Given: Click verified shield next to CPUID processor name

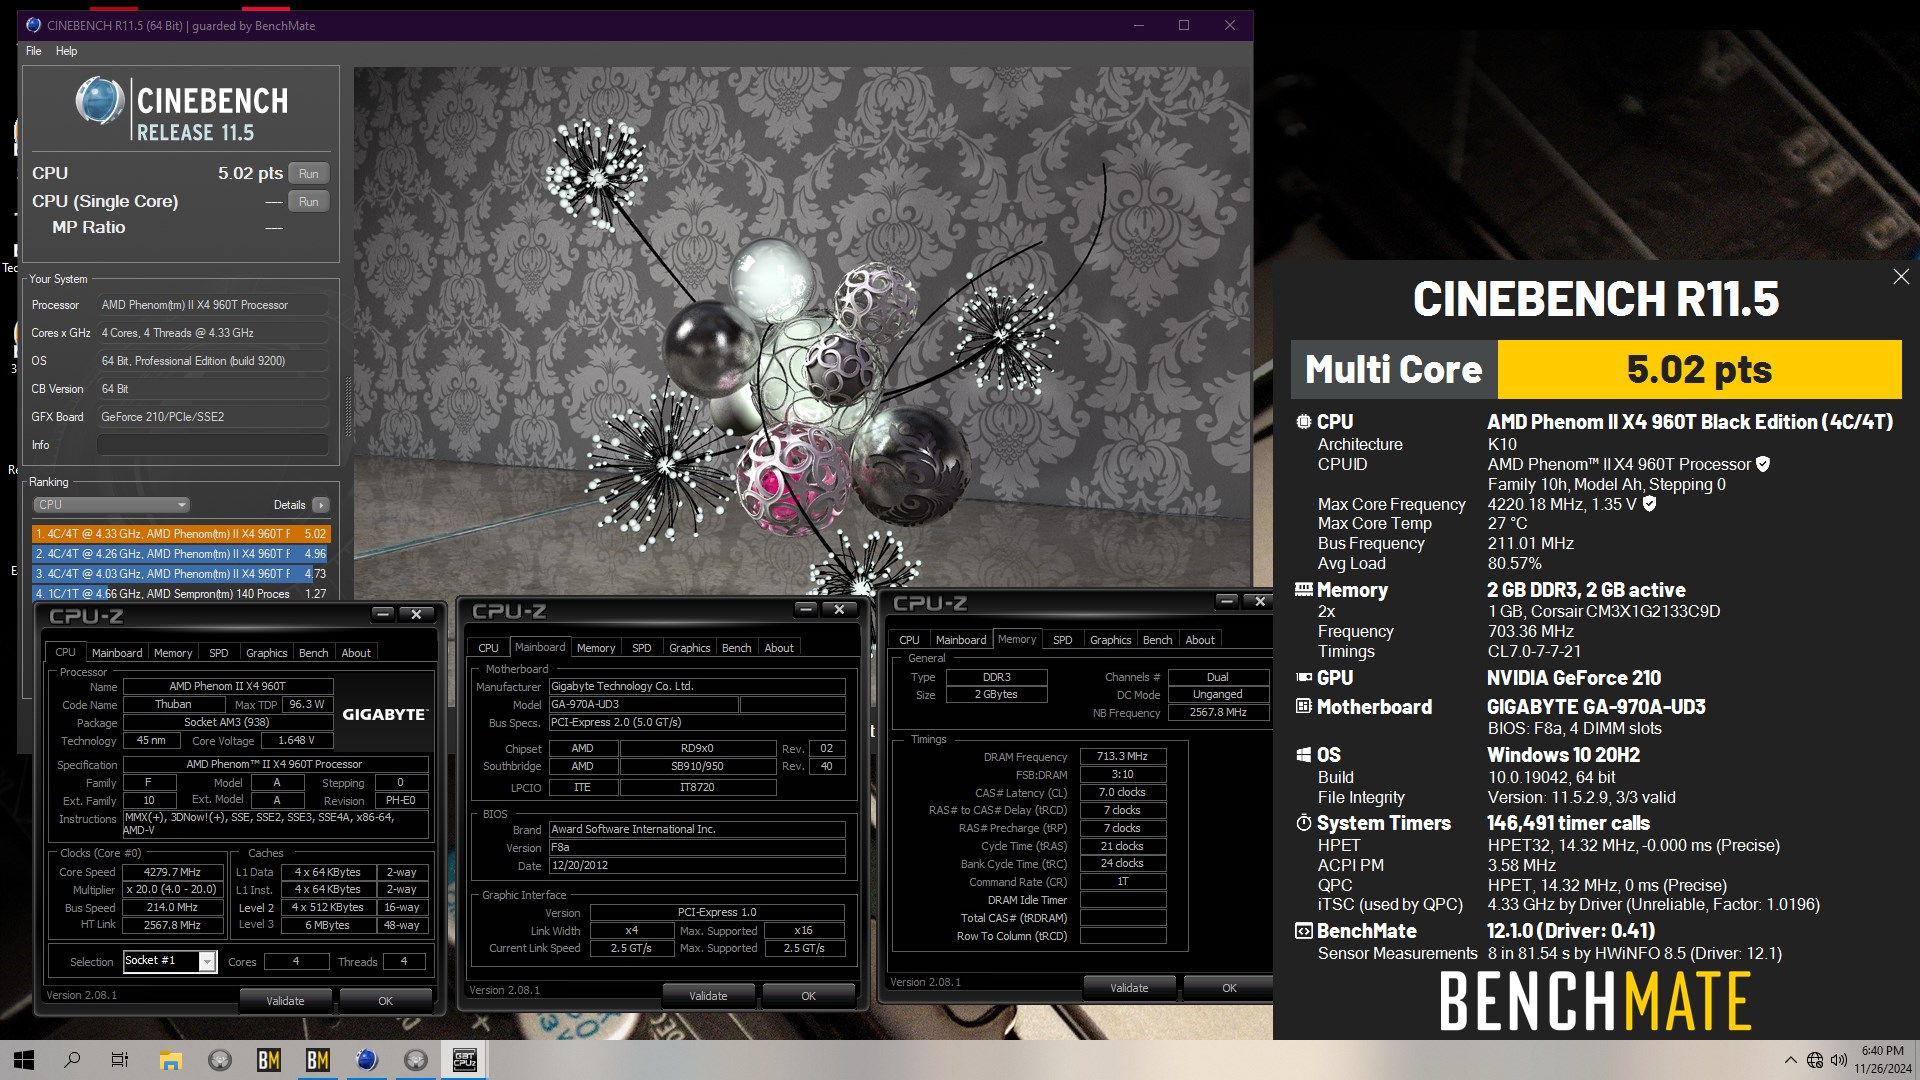Looking at the screenshot, I should [x=1763, y=464].
